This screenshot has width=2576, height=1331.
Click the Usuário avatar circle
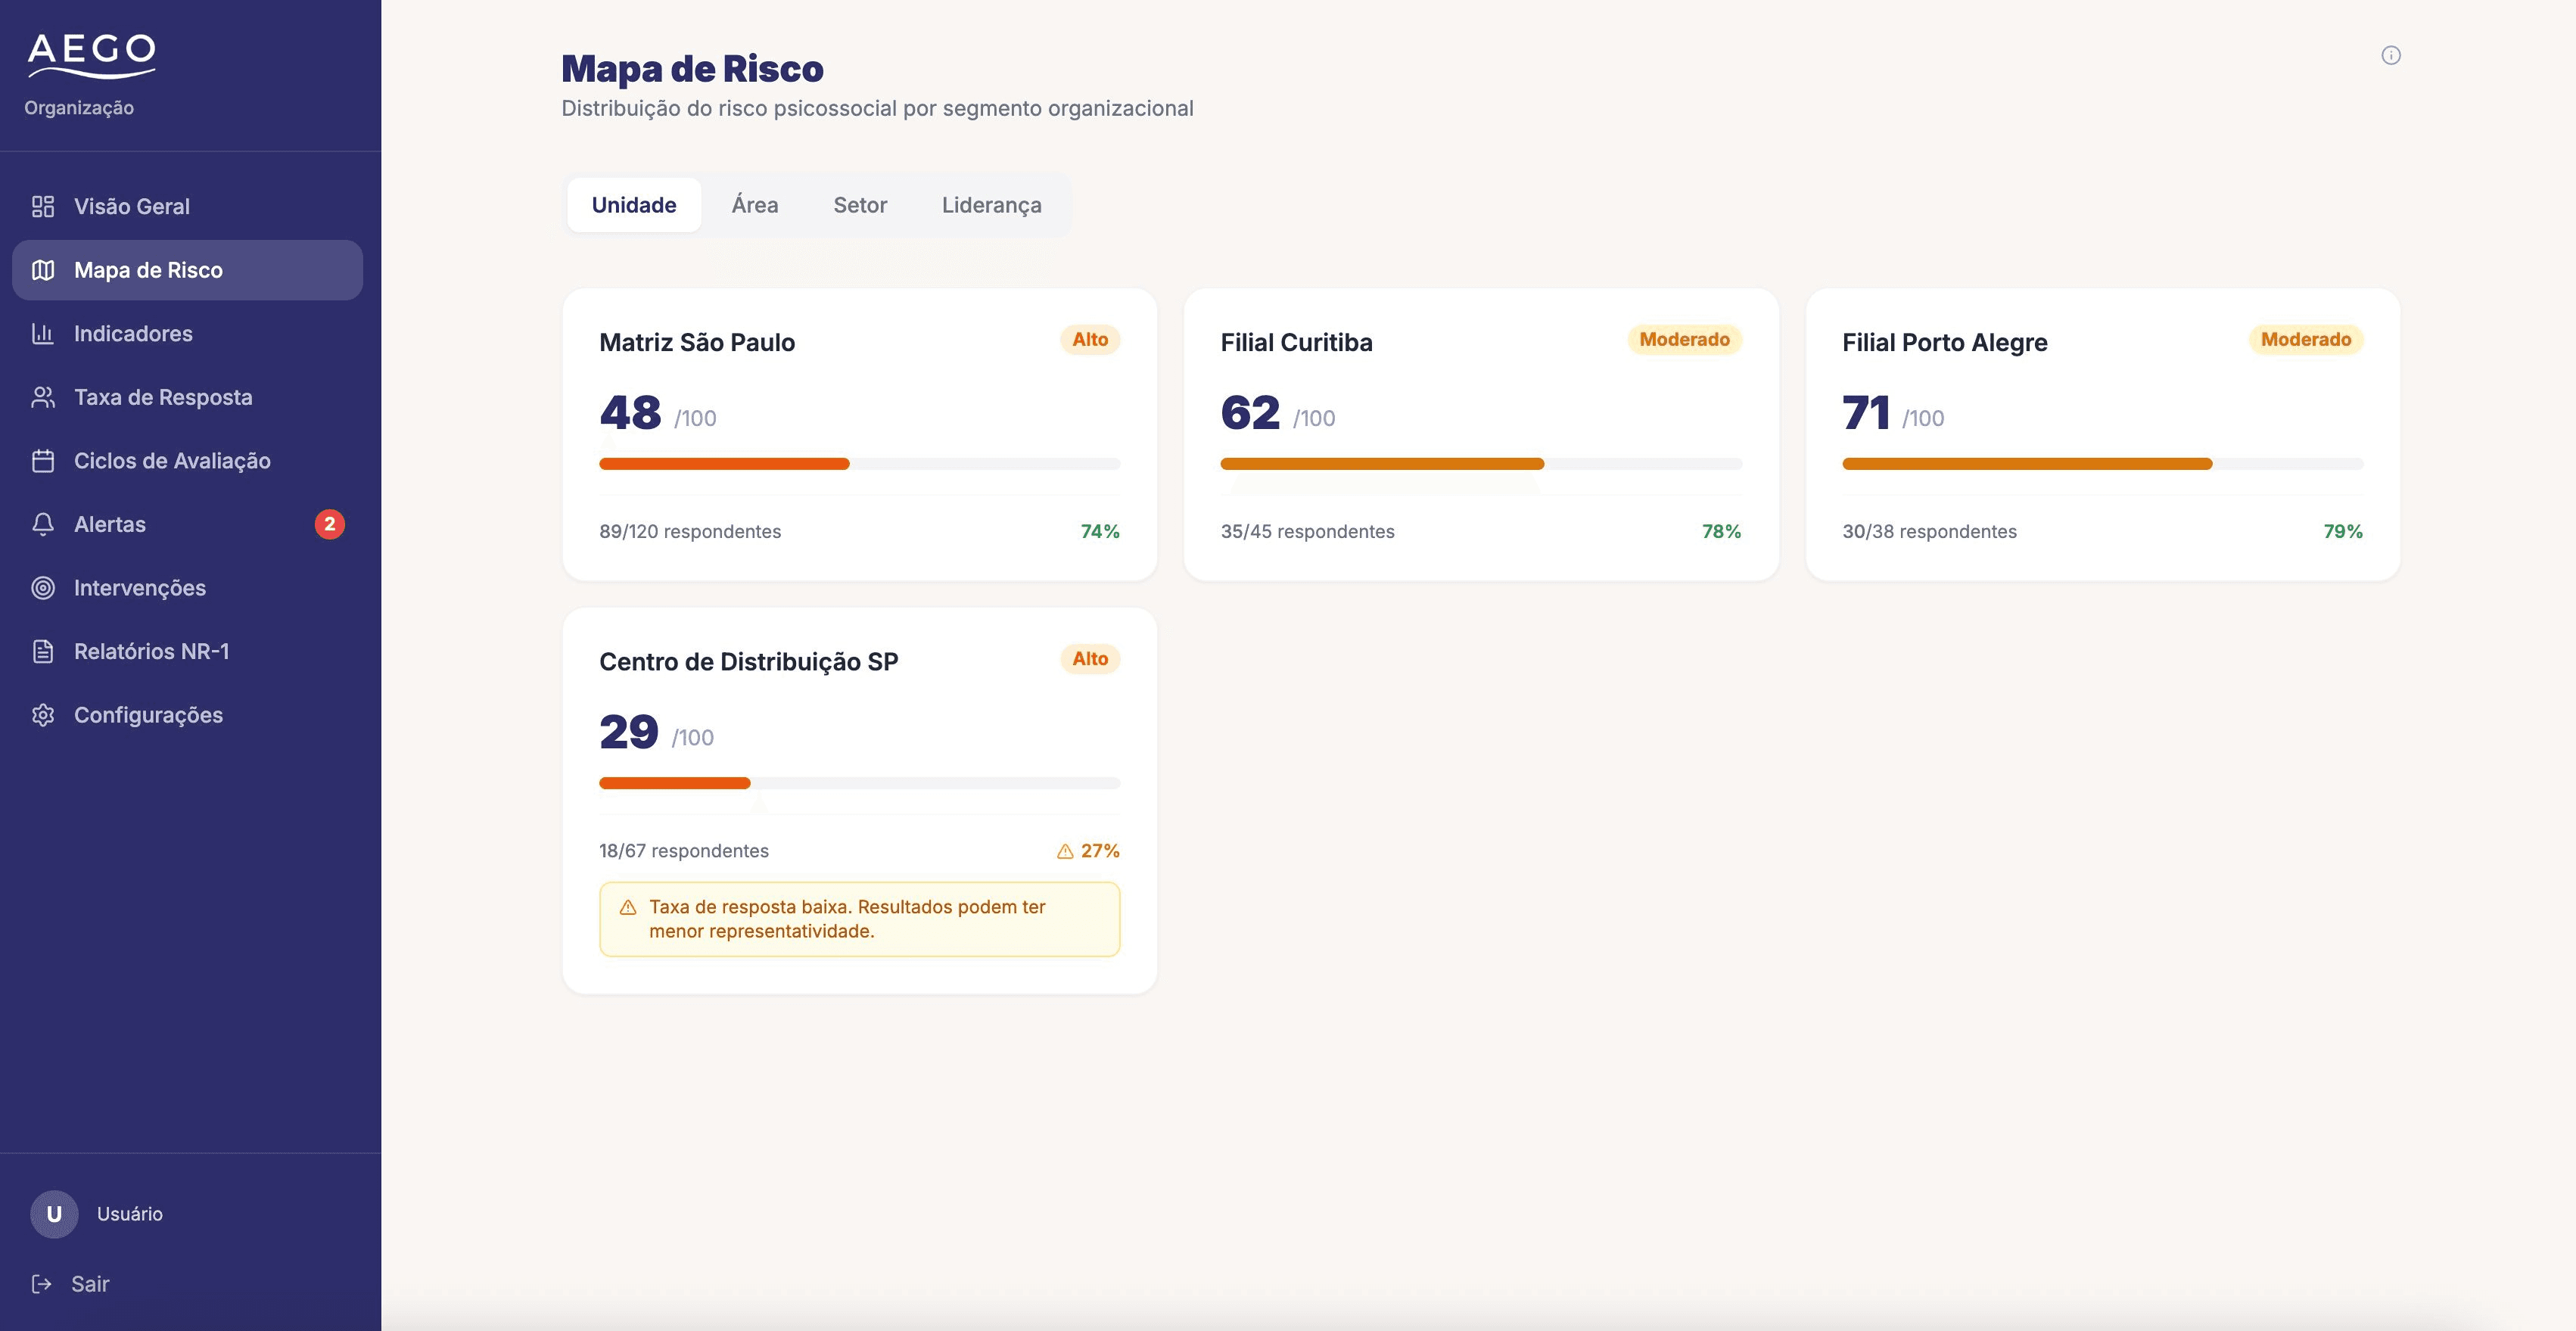54,1213
